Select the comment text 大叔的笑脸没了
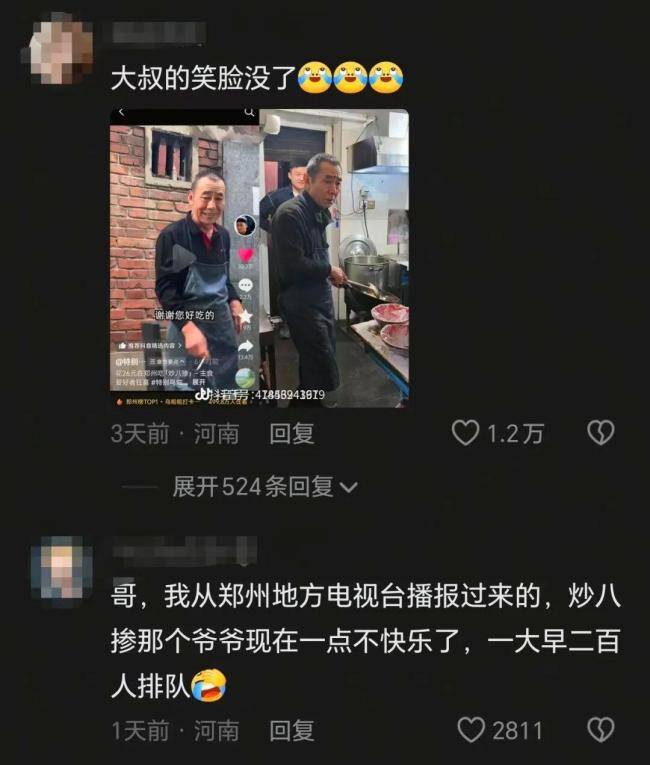Image resolution: width=650 pixels, height=765 pixels. (x=203, y=78)
